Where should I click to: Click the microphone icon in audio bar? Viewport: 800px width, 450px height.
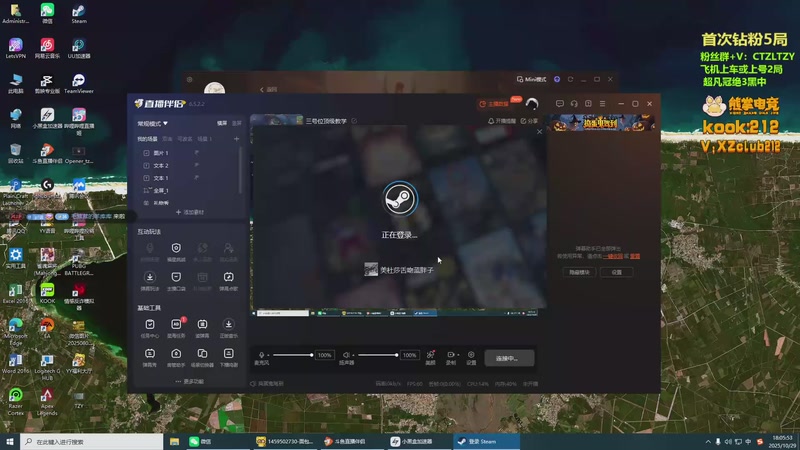[x=261, y=355]
